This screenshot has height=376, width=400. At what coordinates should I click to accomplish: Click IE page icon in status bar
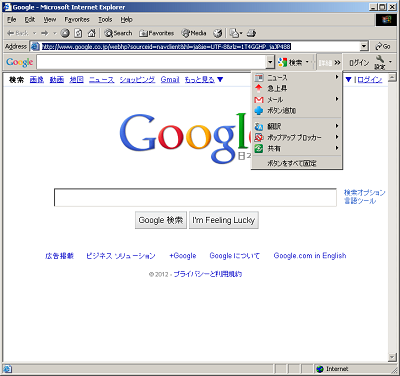(x=8, y=369)
